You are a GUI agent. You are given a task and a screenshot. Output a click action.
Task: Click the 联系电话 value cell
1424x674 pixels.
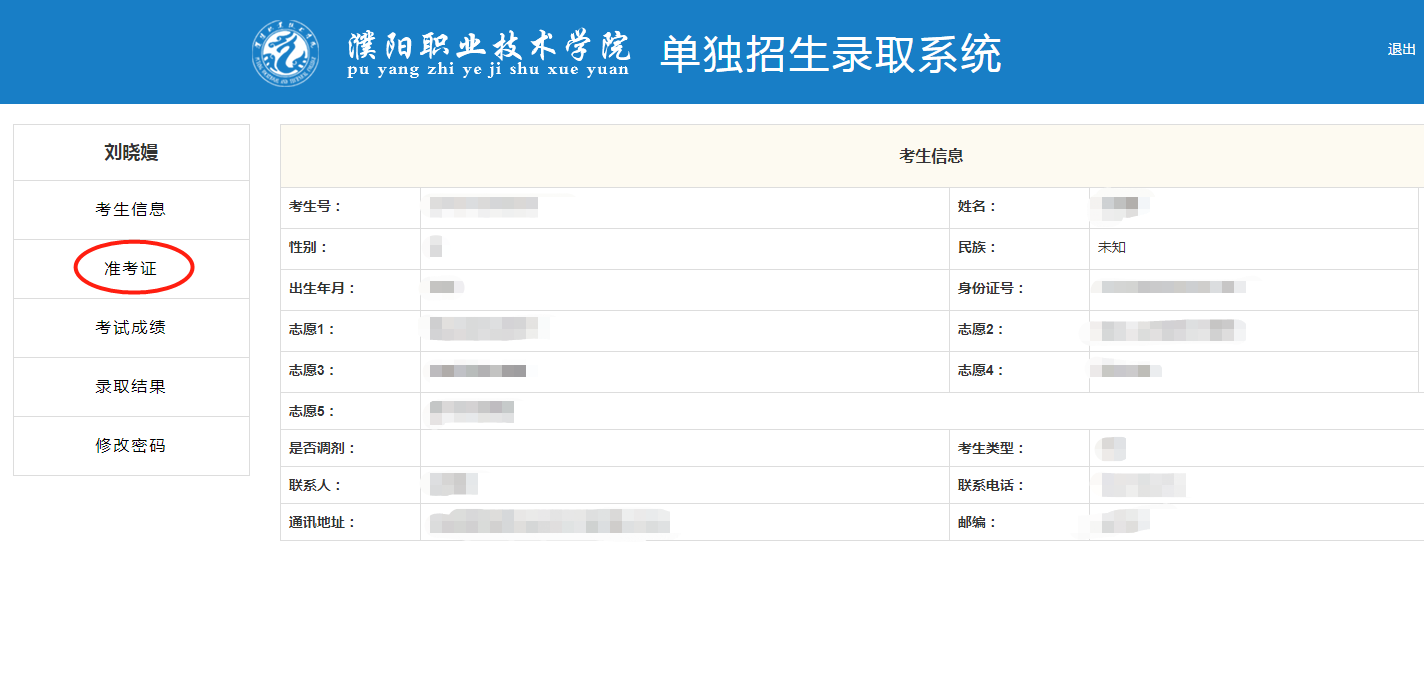(x=1257, y=486)
